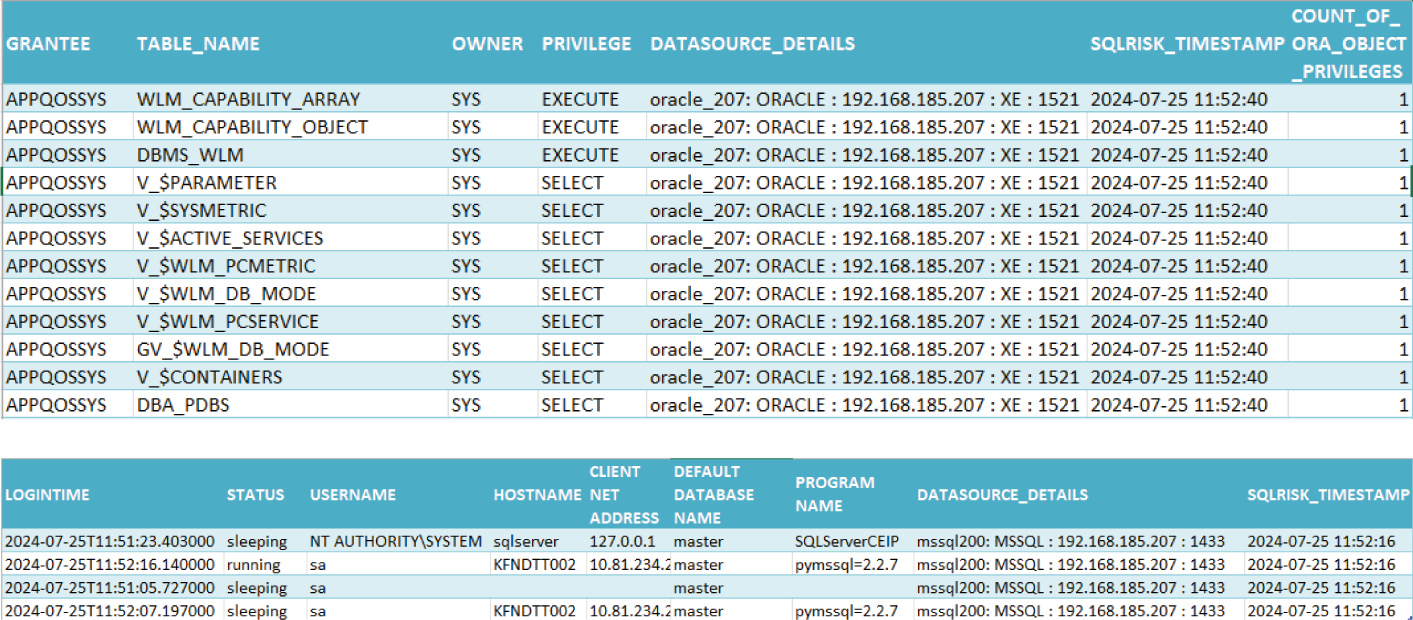
Task: Select the COUNT_OF_ORA_OBJECT_PRIVILEGES header cell
Action: [1346, 44]
